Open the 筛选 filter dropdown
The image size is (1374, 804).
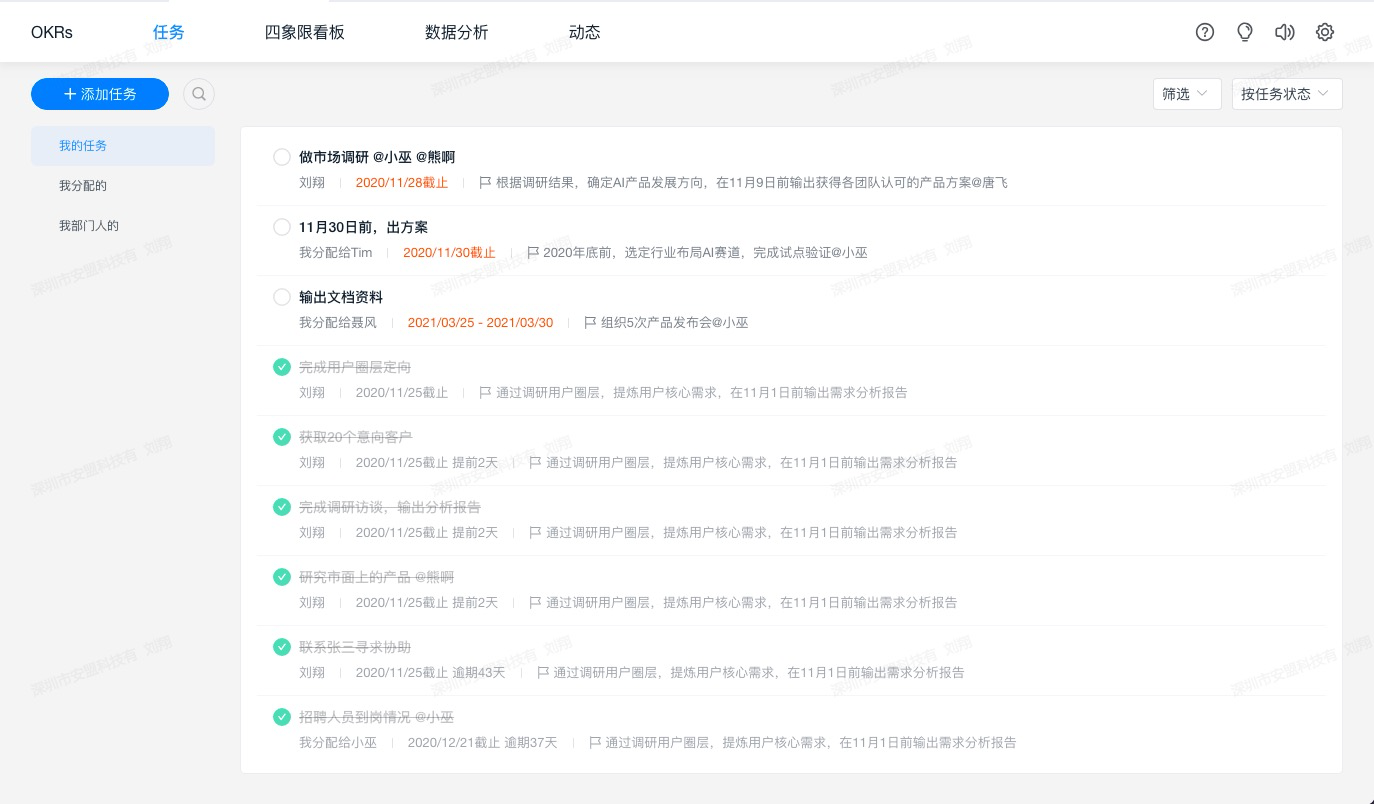point(1187,94)
